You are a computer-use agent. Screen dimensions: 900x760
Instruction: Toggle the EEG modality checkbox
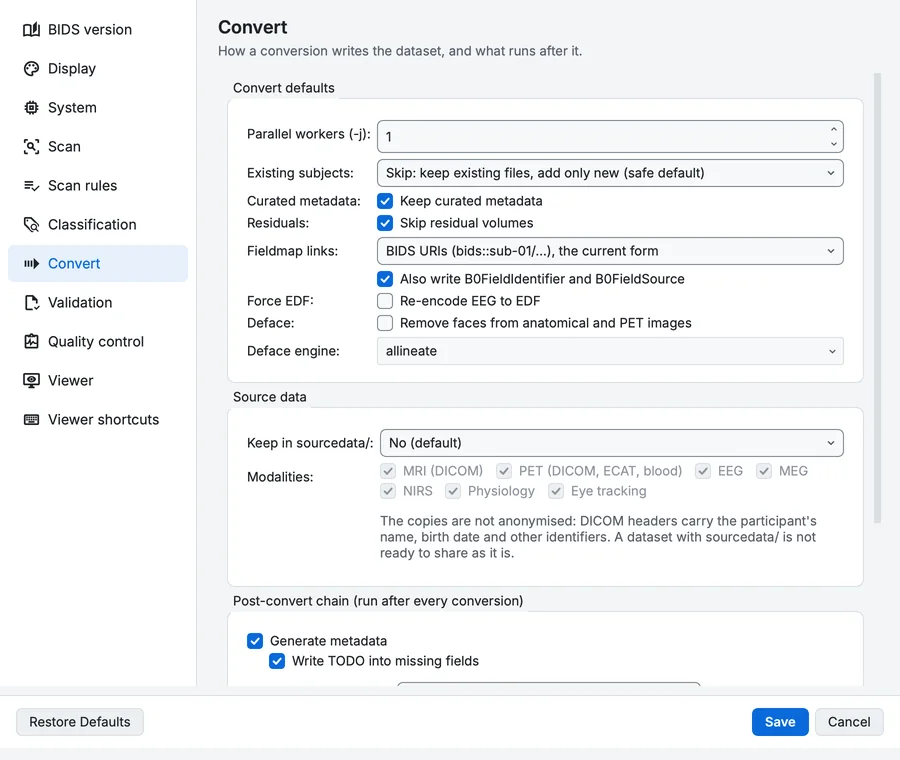(703, 471)
